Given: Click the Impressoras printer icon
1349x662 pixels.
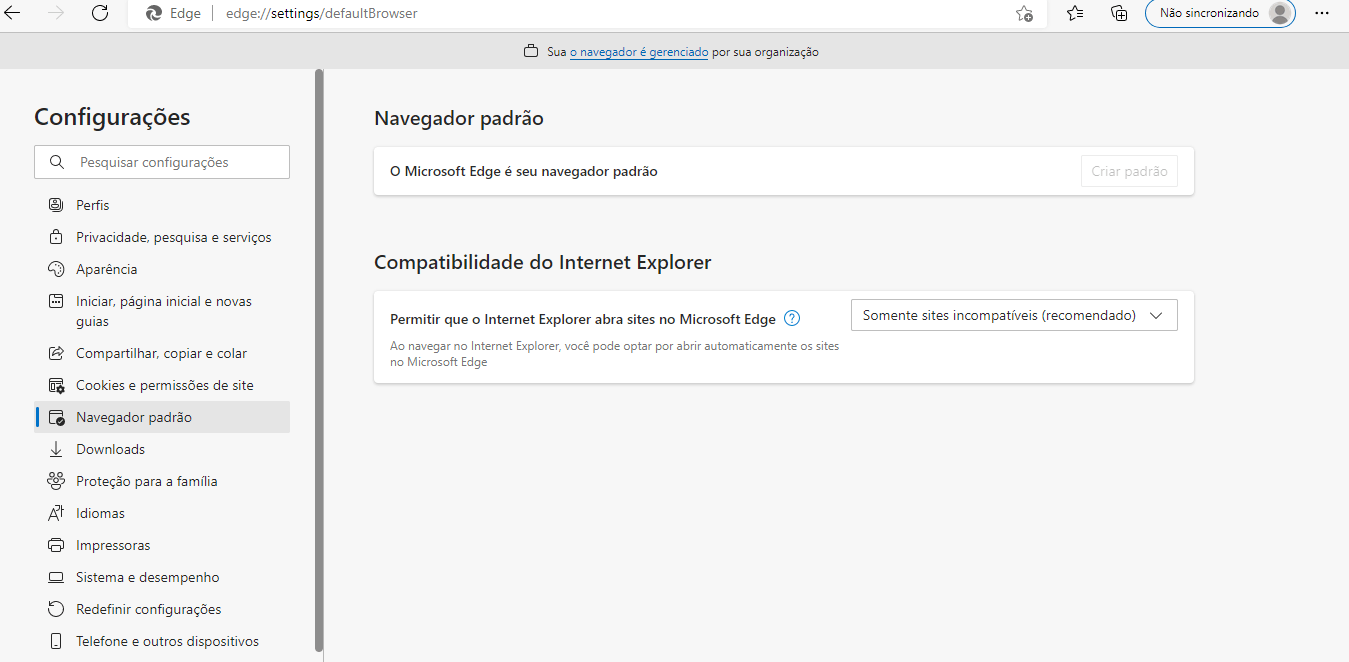Looking at the screenshot, I should pyautogui.click(x=56, y=545).
